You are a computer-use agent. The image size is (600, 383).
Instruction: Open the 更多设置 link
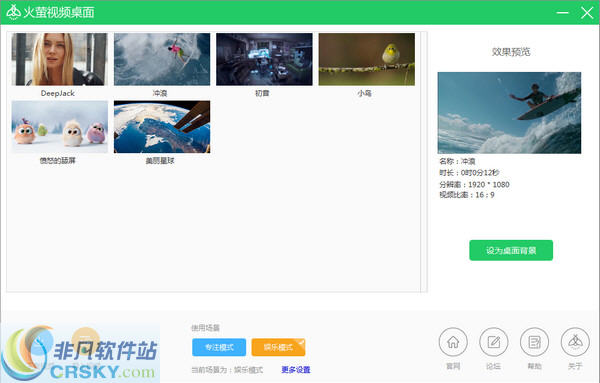pos(295,370)
